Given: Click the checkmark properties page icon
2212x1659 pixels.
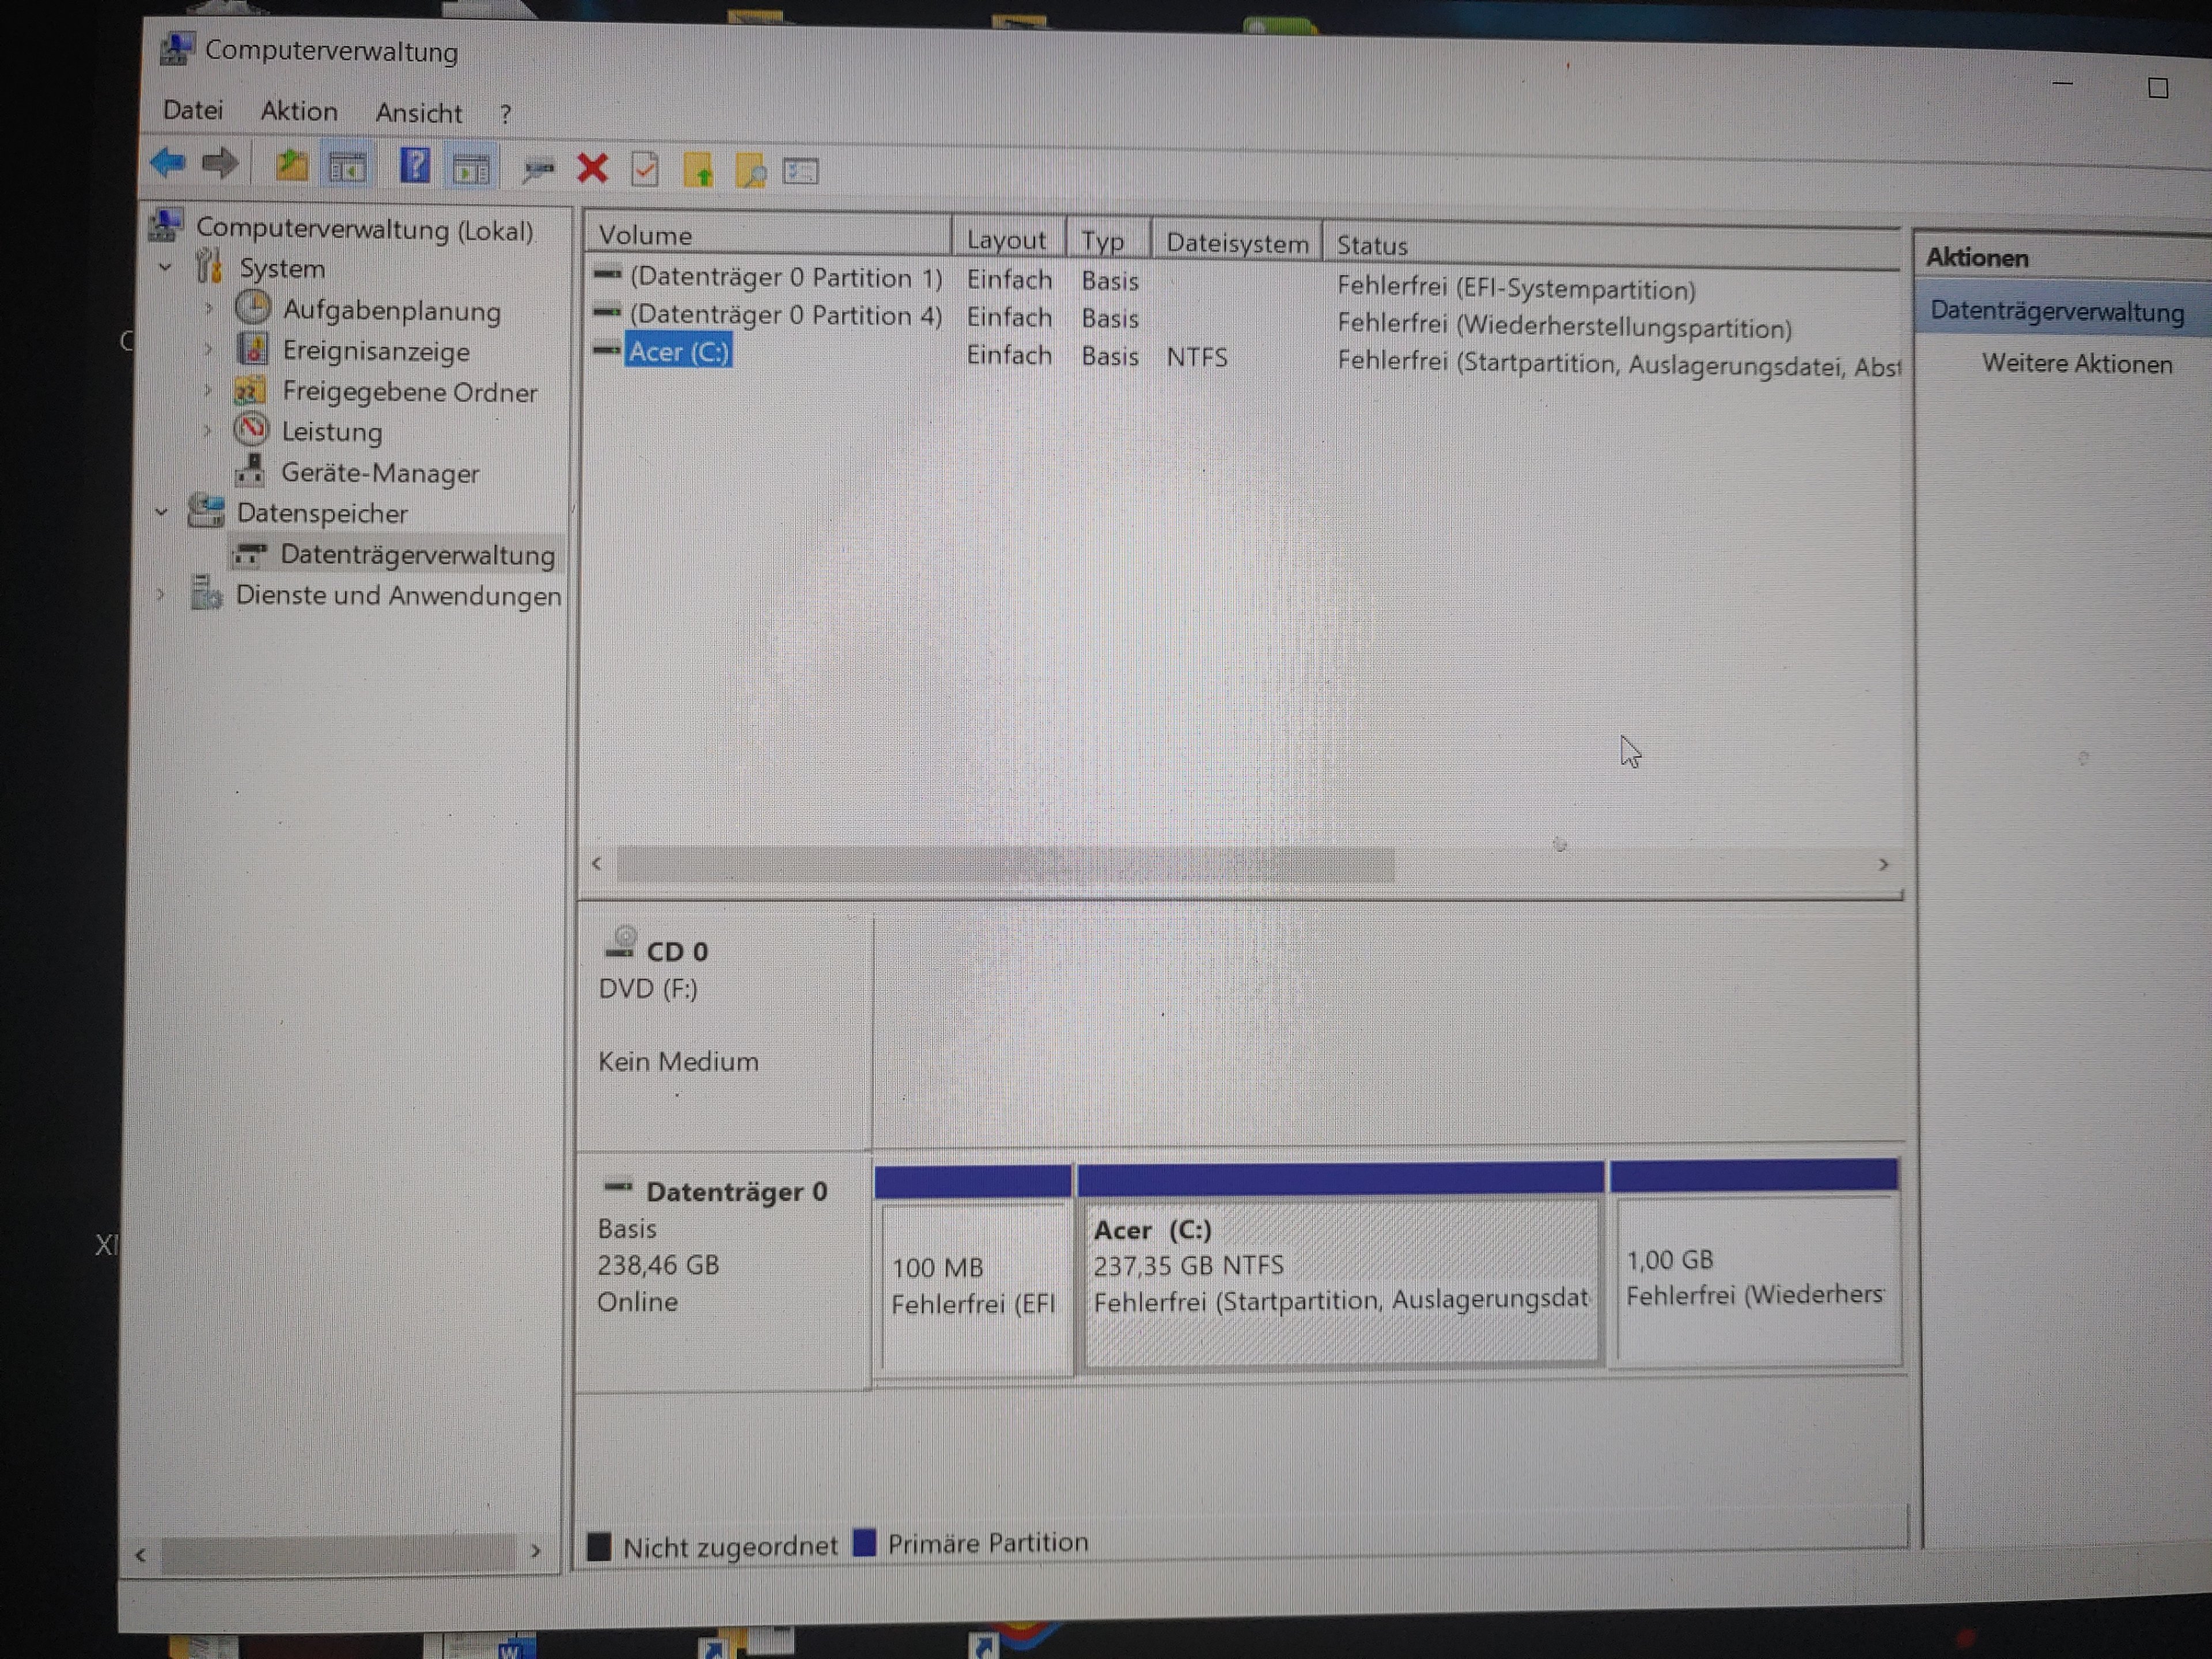Looking at the screenshot, I should [x=645, y=170].
